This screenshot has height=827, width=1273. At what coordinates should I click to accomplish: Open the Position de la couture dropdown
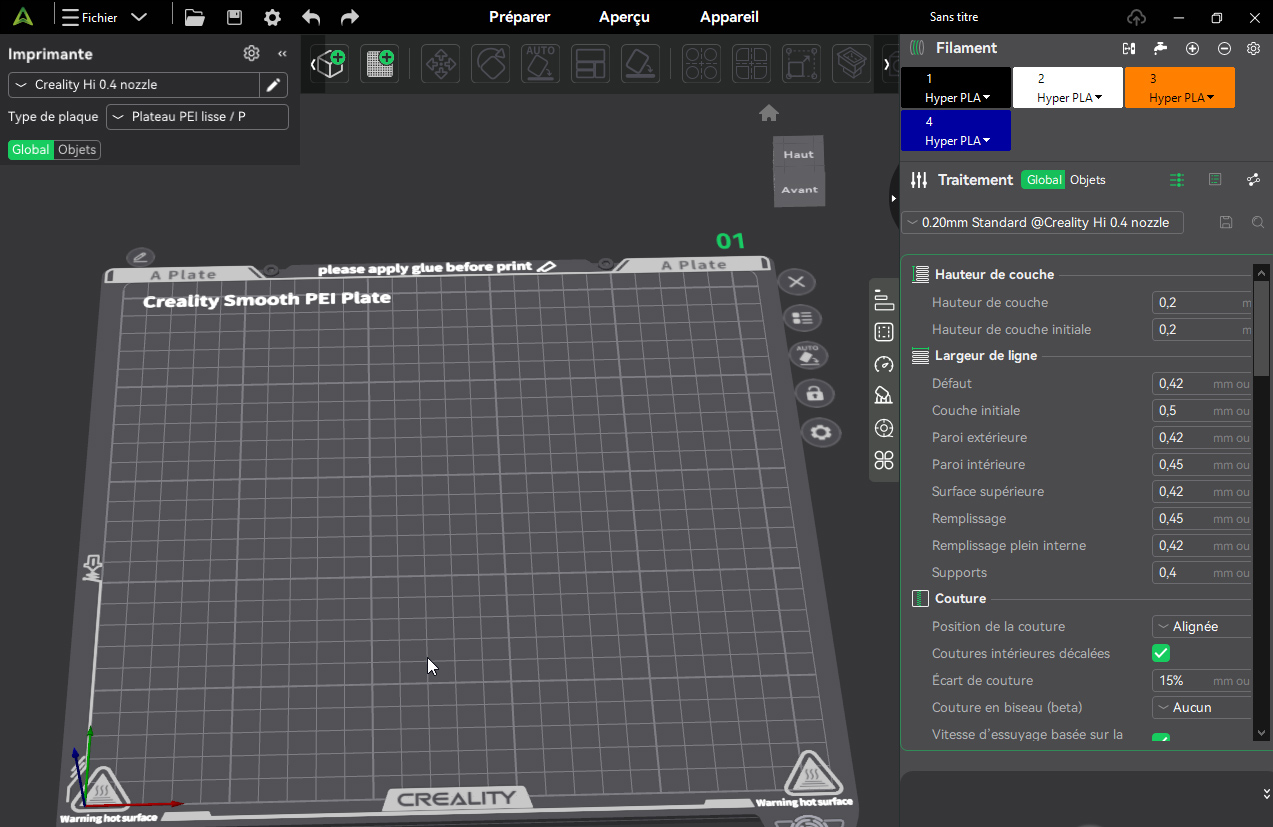click(1202, 626)
